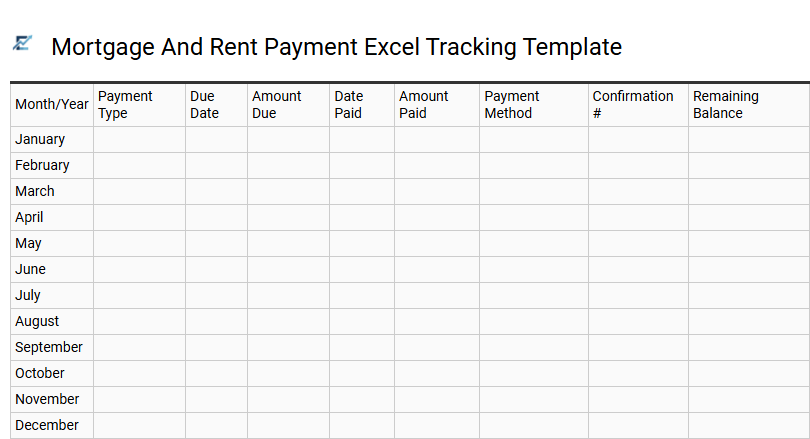Image resolution: width=810 pixels, height=439 pixels.
Task: Click the May Amount Paid cell
Action: point(437,243)
